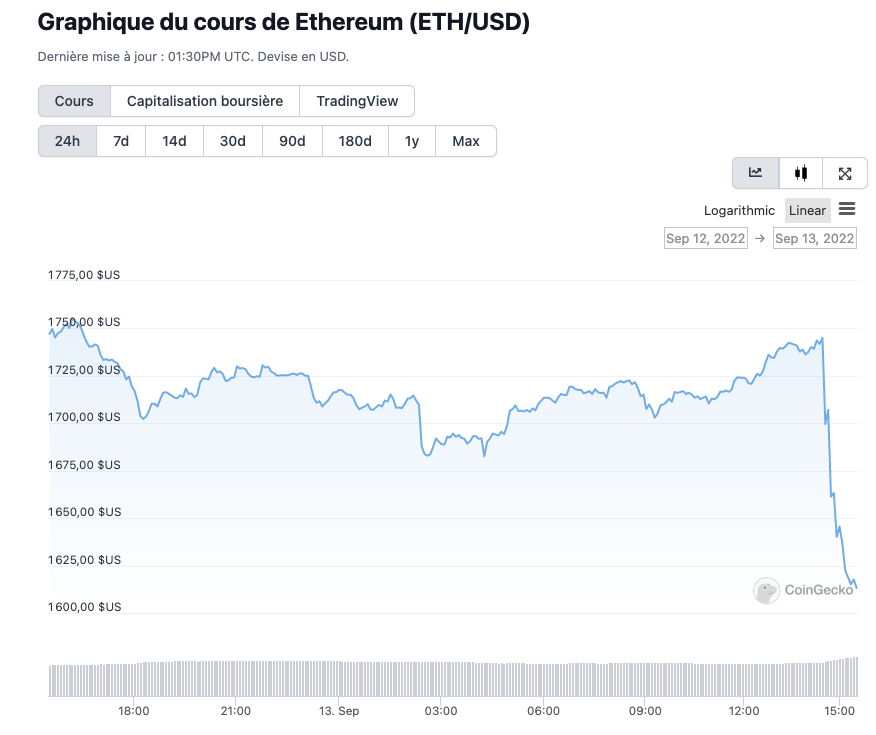876x735 pixels.
Task: Show 7d price range
Action: point(121,141)
